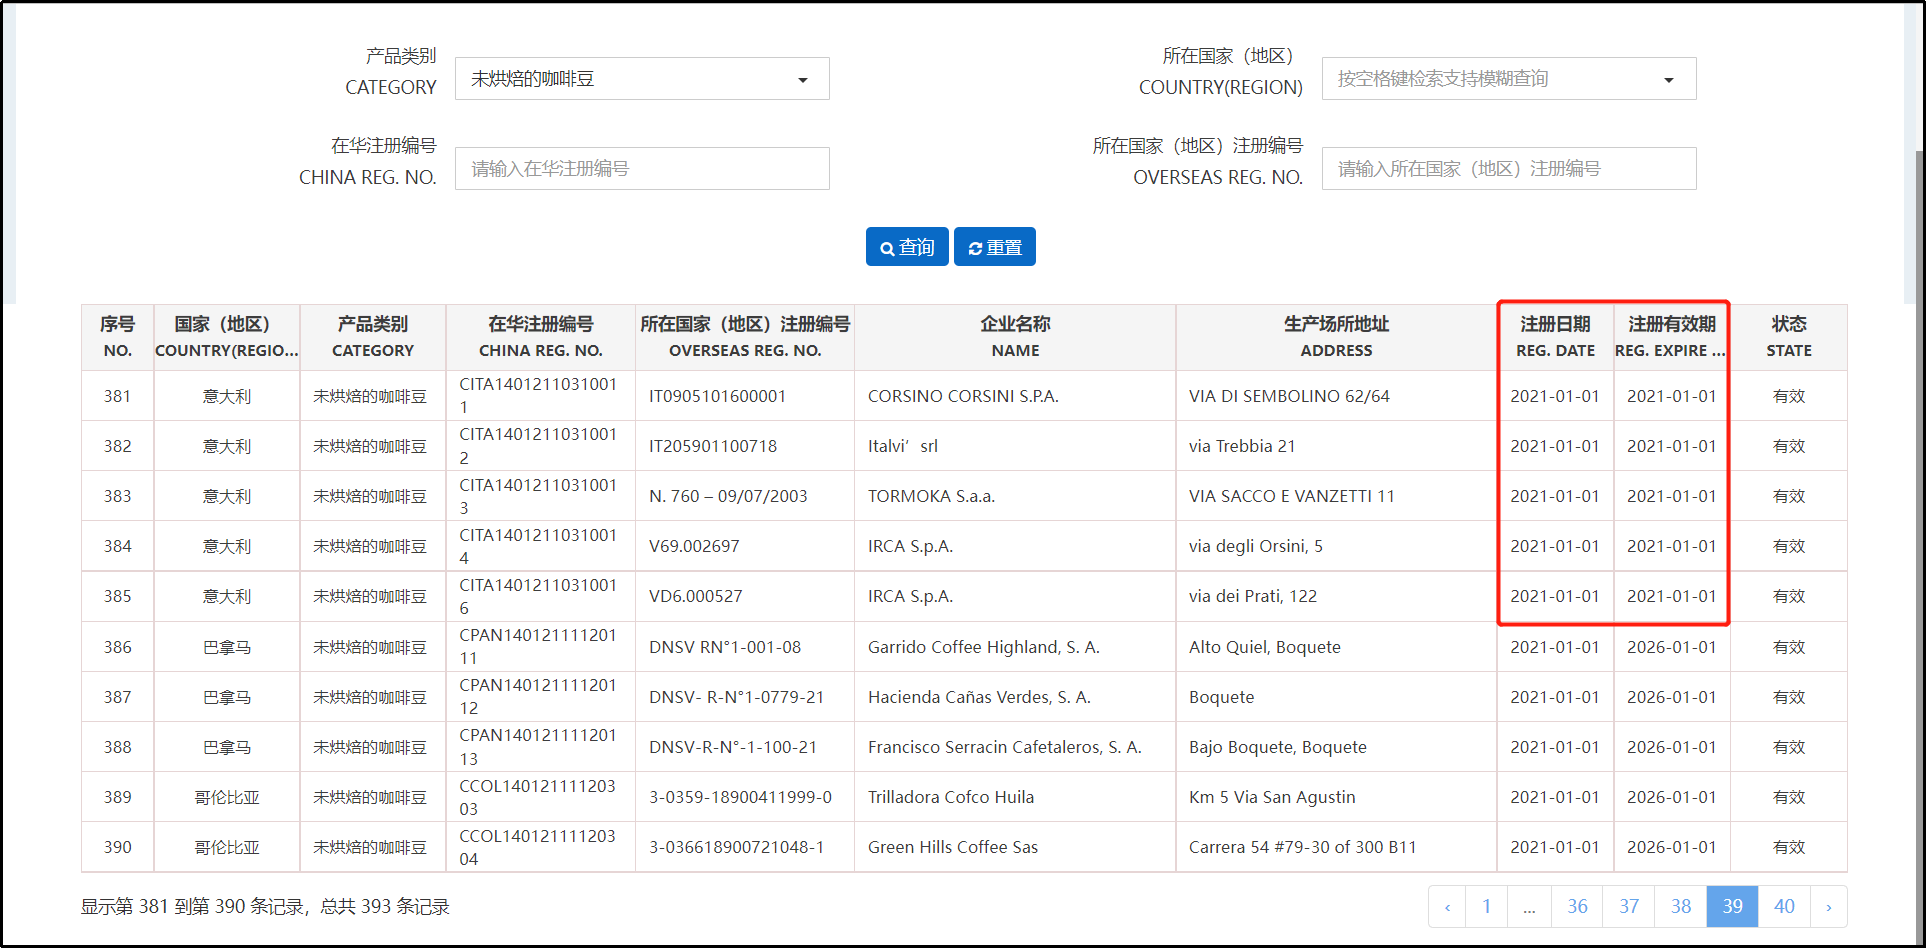Click China reg number CPAN14012111120111

(x=538, y=647)
